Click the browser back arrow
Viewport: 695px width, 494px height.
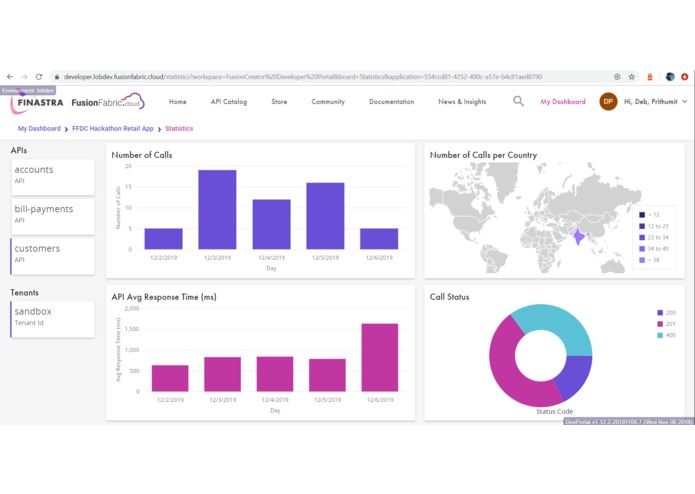[x=10, y=77]
